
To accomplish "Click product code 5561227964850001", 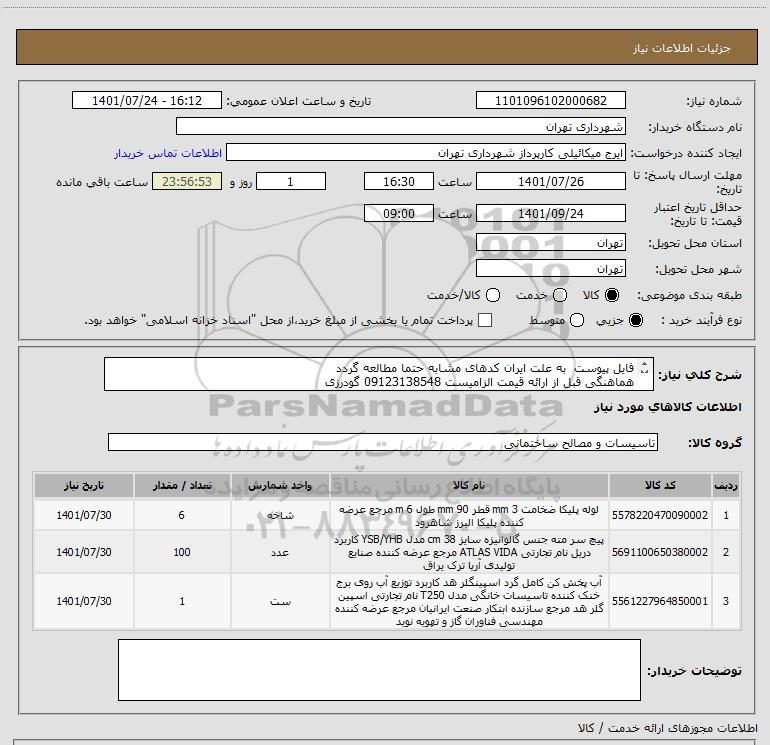I will click(x=660, y=601).
